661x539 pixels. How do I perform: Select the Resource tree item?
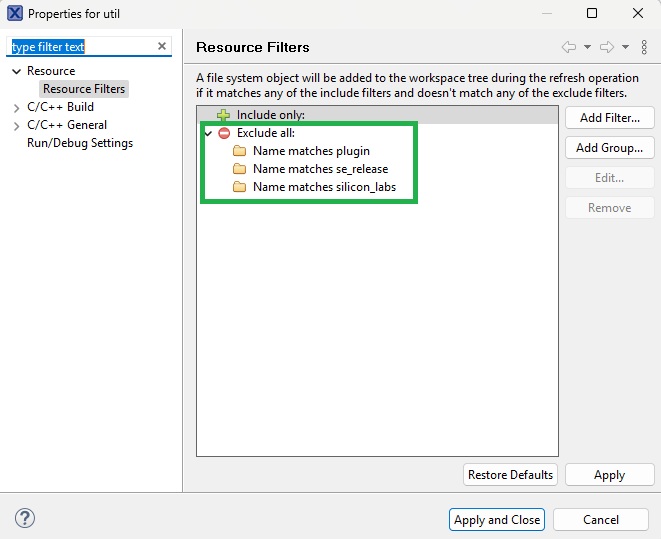point(51,71)
